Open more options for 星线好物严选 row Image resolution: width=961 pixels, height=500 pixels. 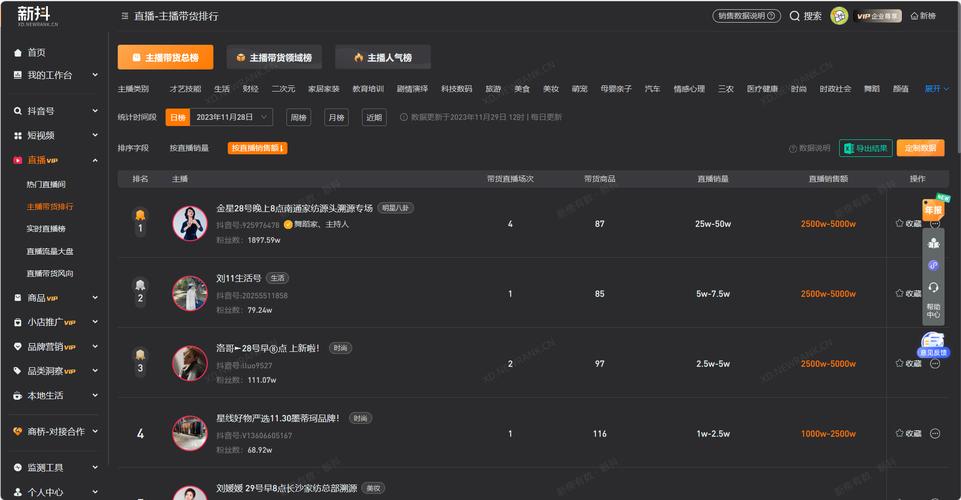coord(935,434)
